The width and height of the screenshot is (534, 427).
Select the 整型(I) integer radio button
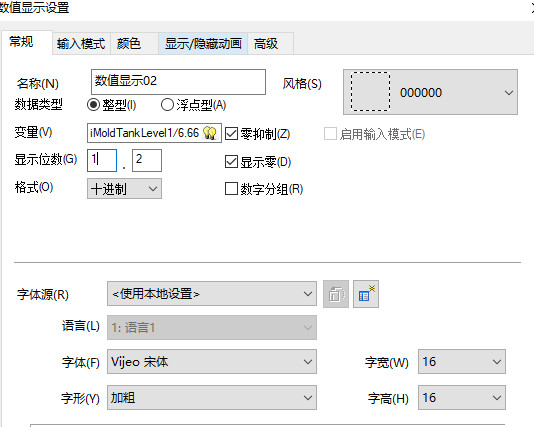tap(93, 105)
